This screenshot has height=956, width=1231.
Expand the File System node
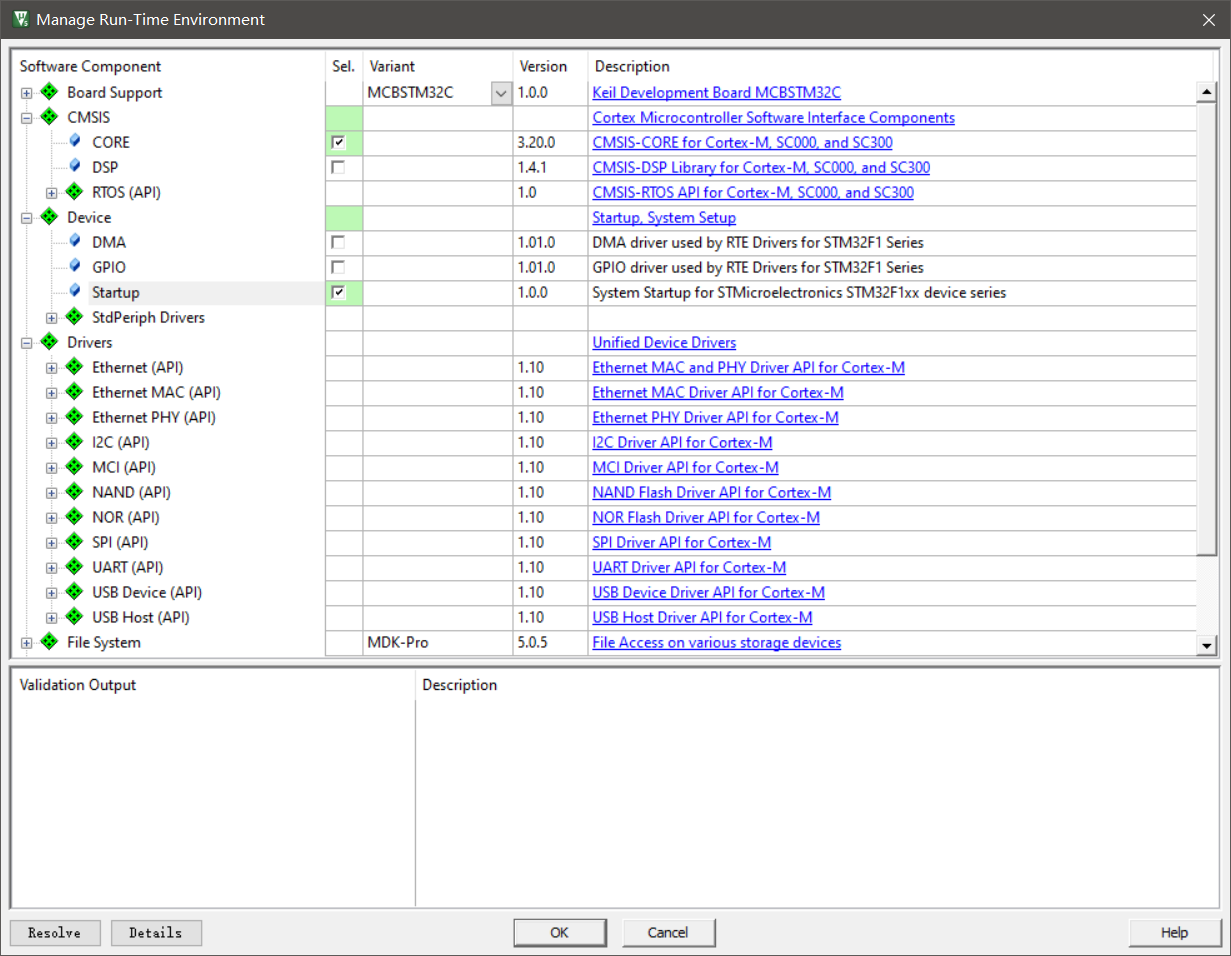tap(26, 643)
